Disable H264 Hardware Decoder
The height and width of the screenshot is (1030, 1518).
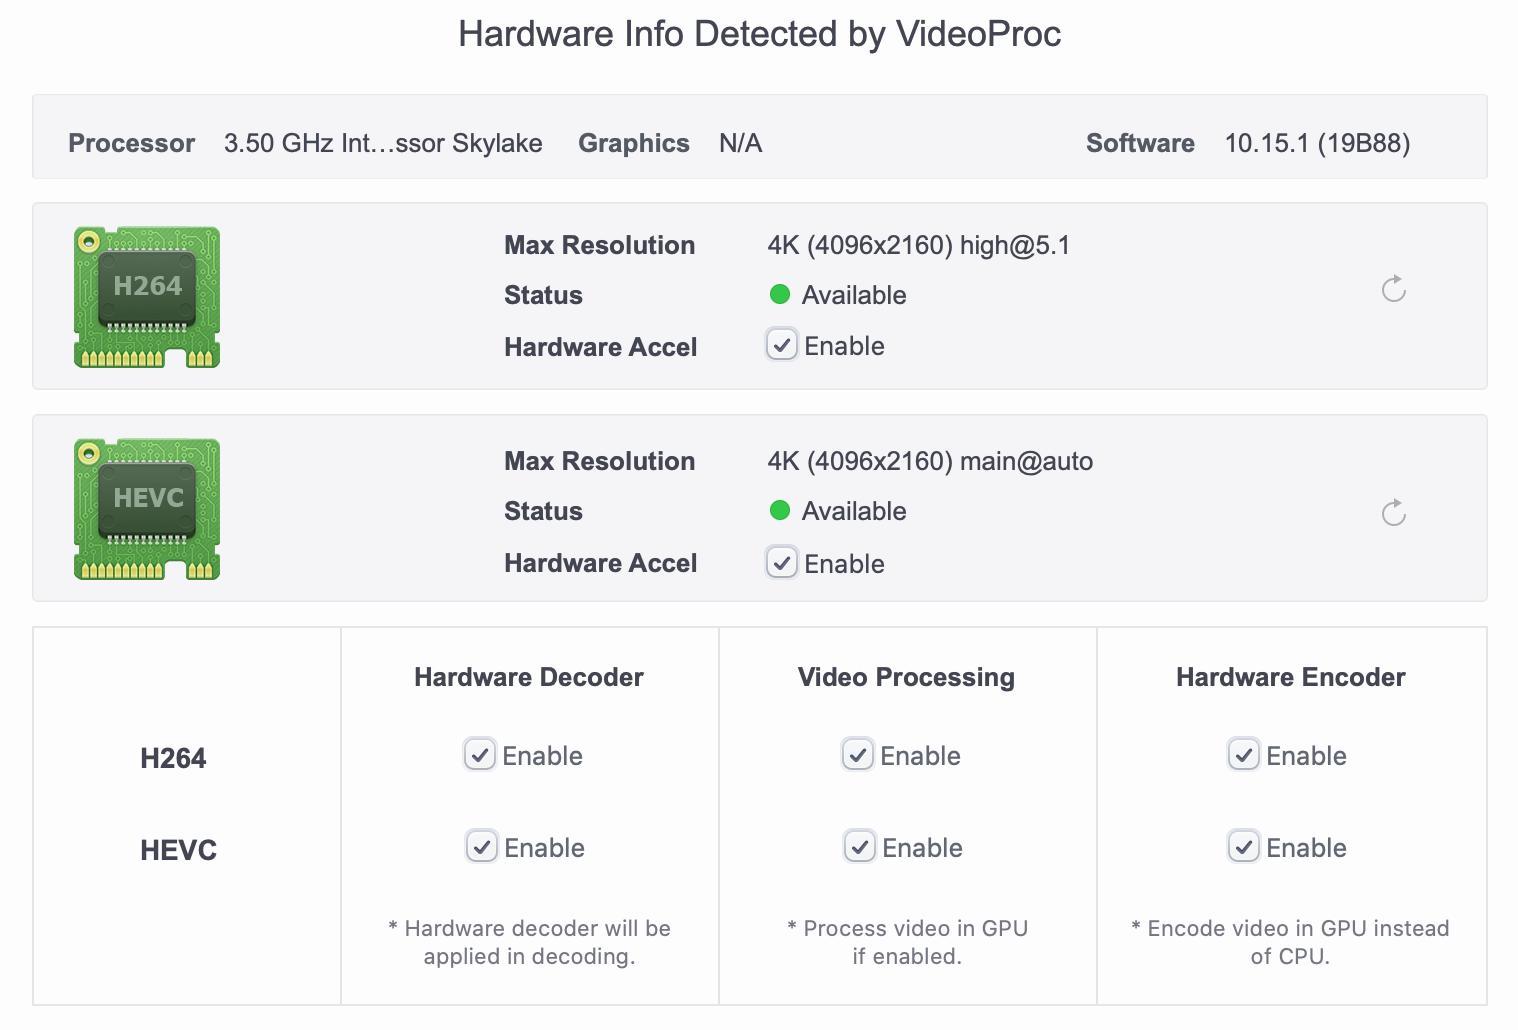[x=479, y=755]
